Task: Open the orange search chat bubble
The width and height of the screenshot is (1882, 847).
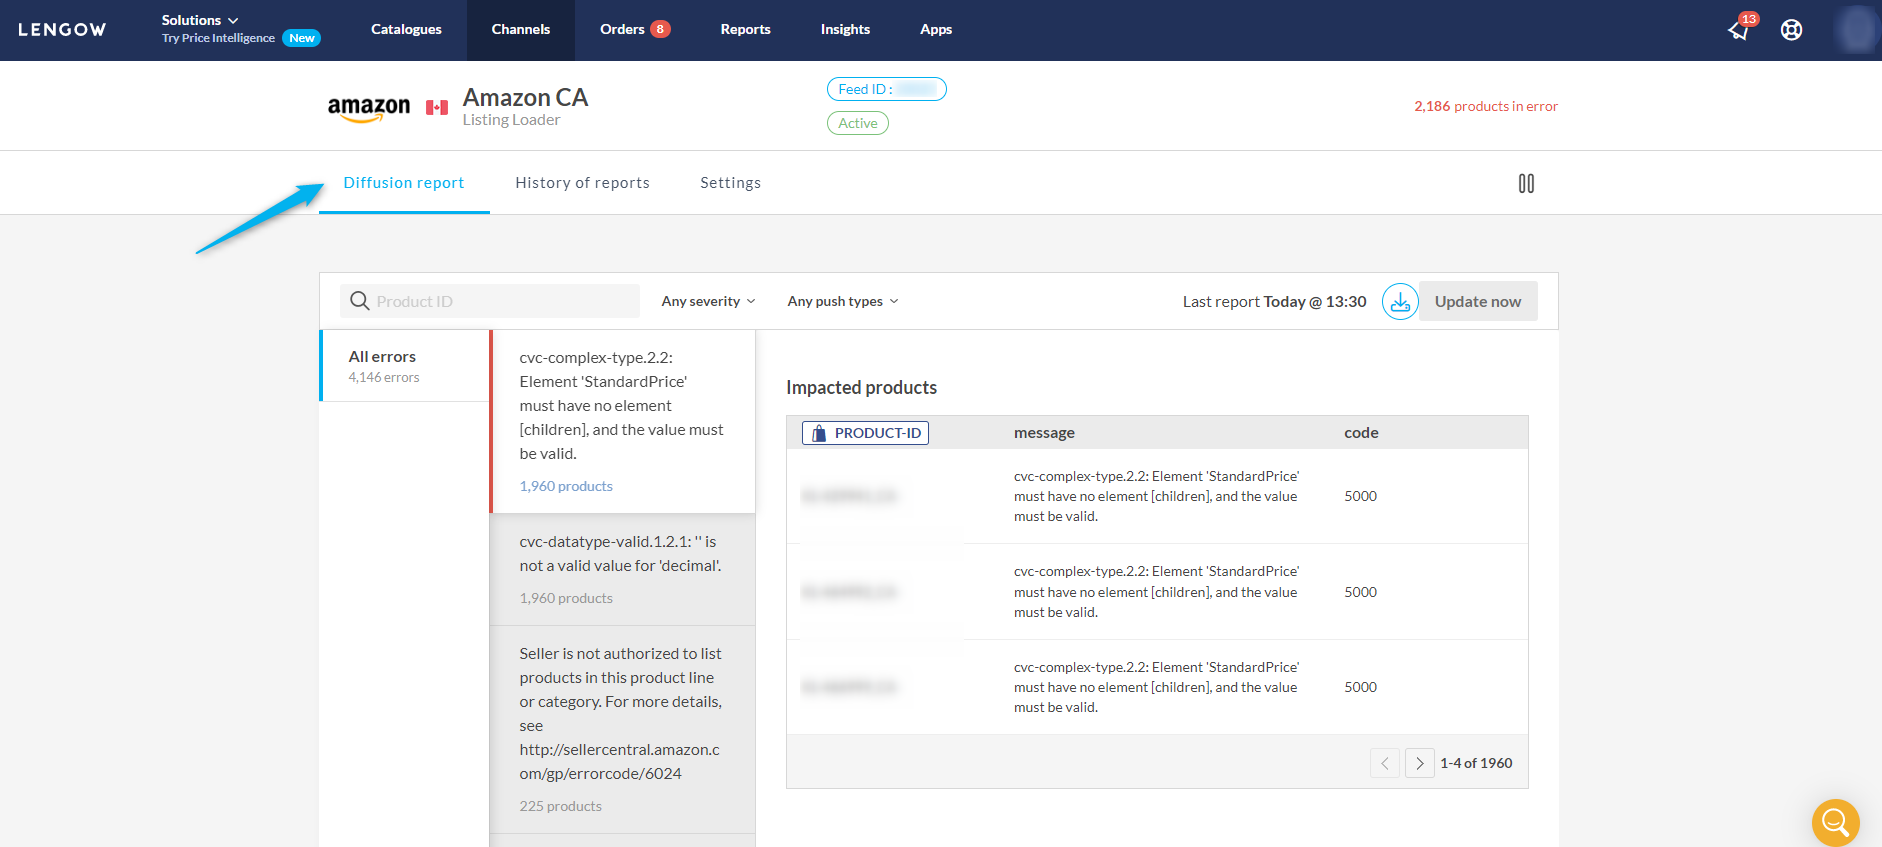Action: tap(1835, 822)
